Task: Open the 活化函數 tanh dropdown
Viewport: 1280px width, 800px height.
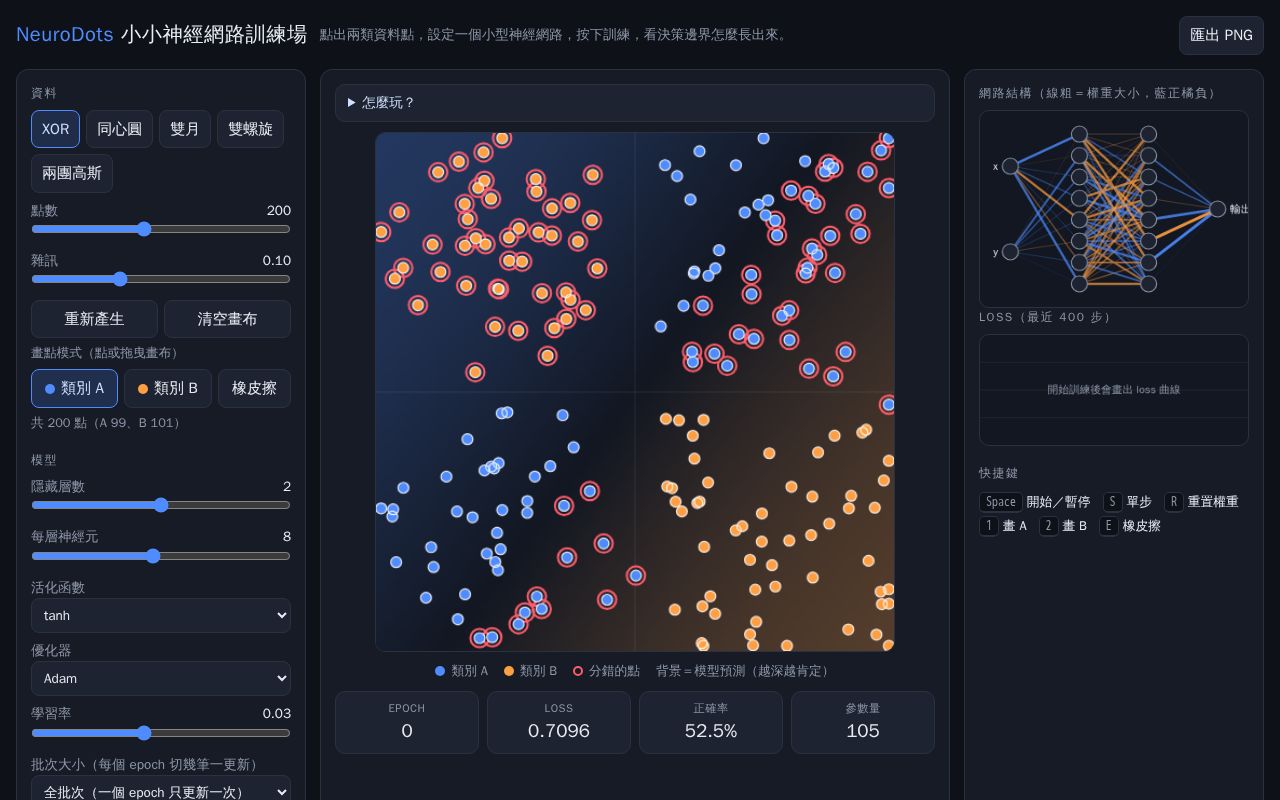Action: [x=161, y=615]
